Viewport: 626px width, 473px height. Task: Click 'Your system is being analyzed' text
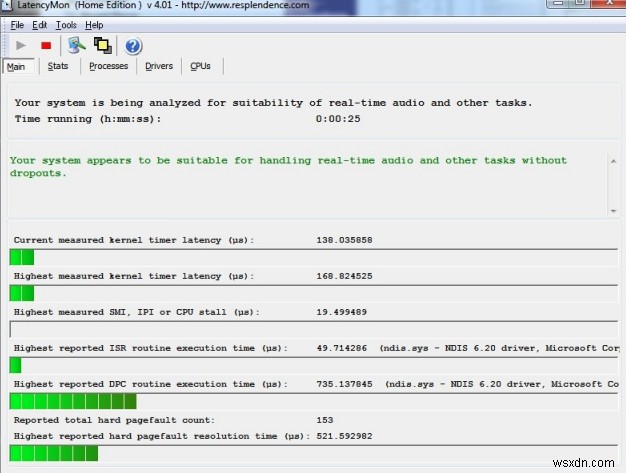[273, 103]
